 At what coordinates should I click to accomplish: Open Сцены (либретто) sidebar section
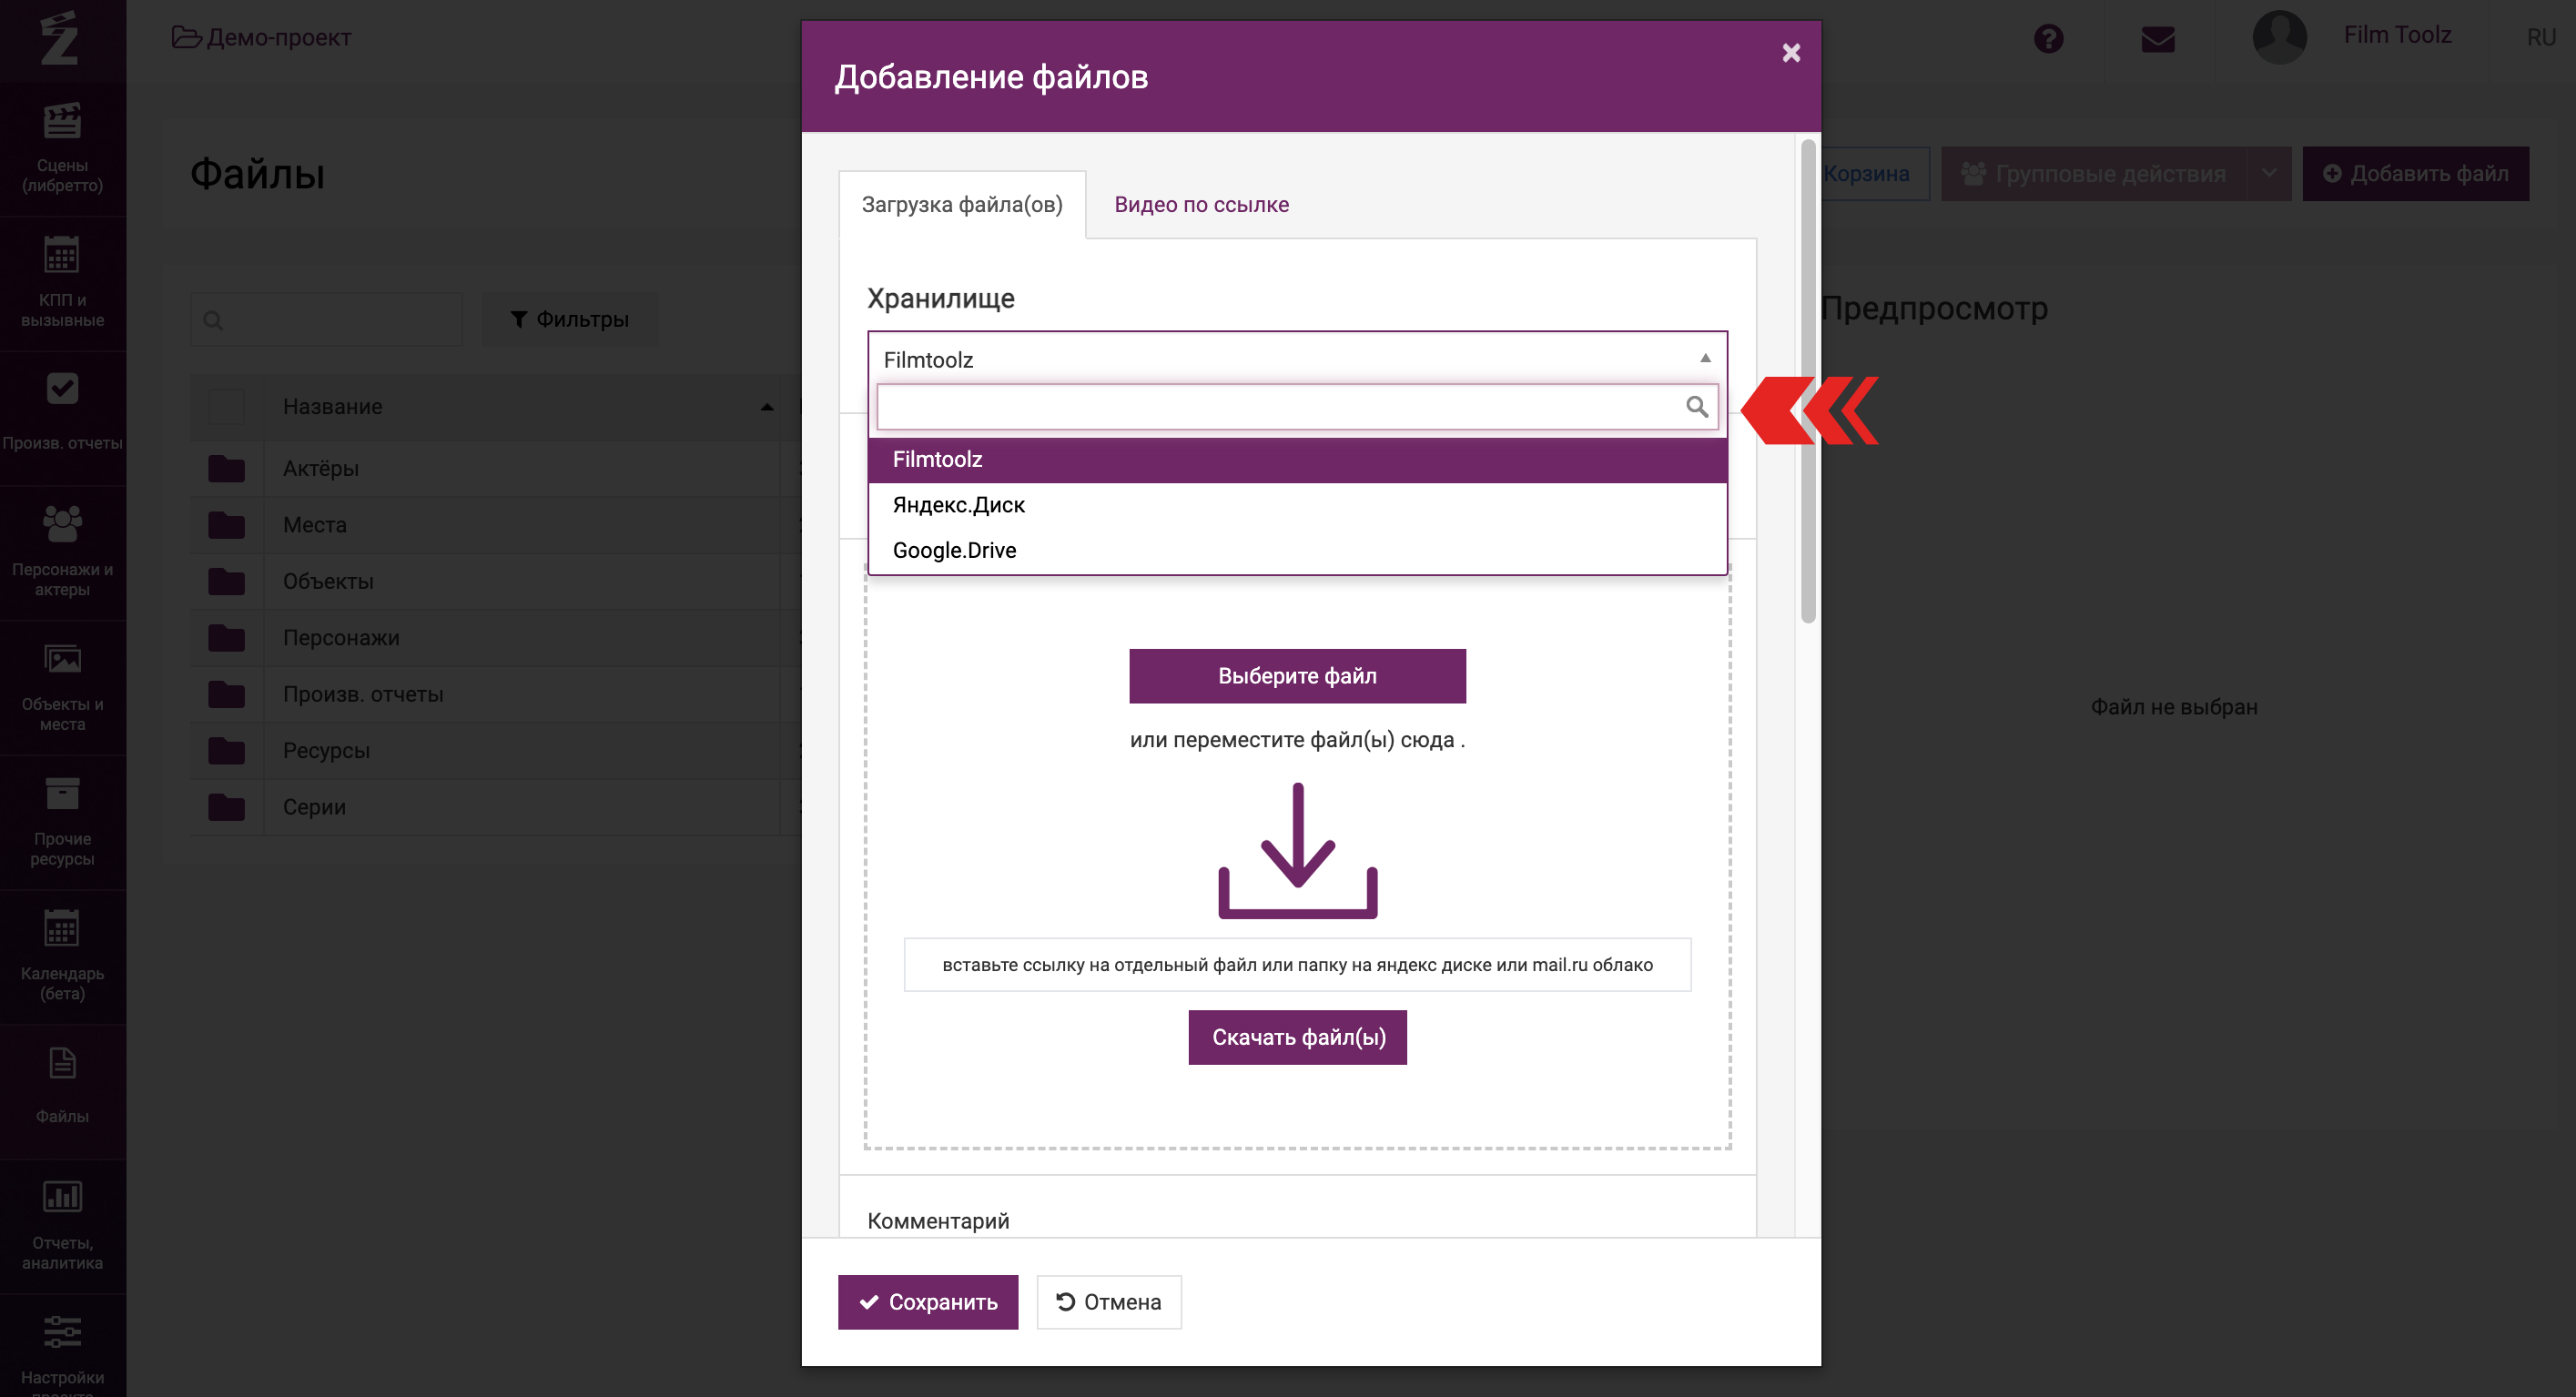pos(62,148)
